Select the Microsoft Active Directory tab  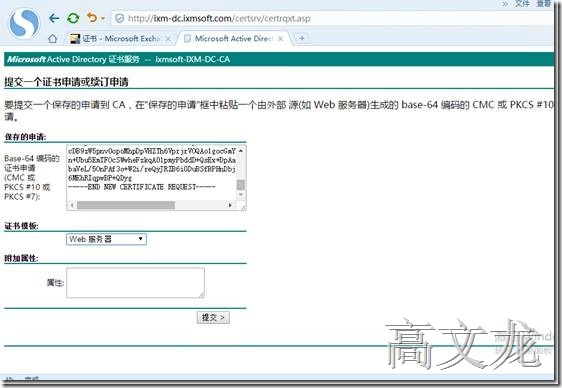(x=233, y=39)
